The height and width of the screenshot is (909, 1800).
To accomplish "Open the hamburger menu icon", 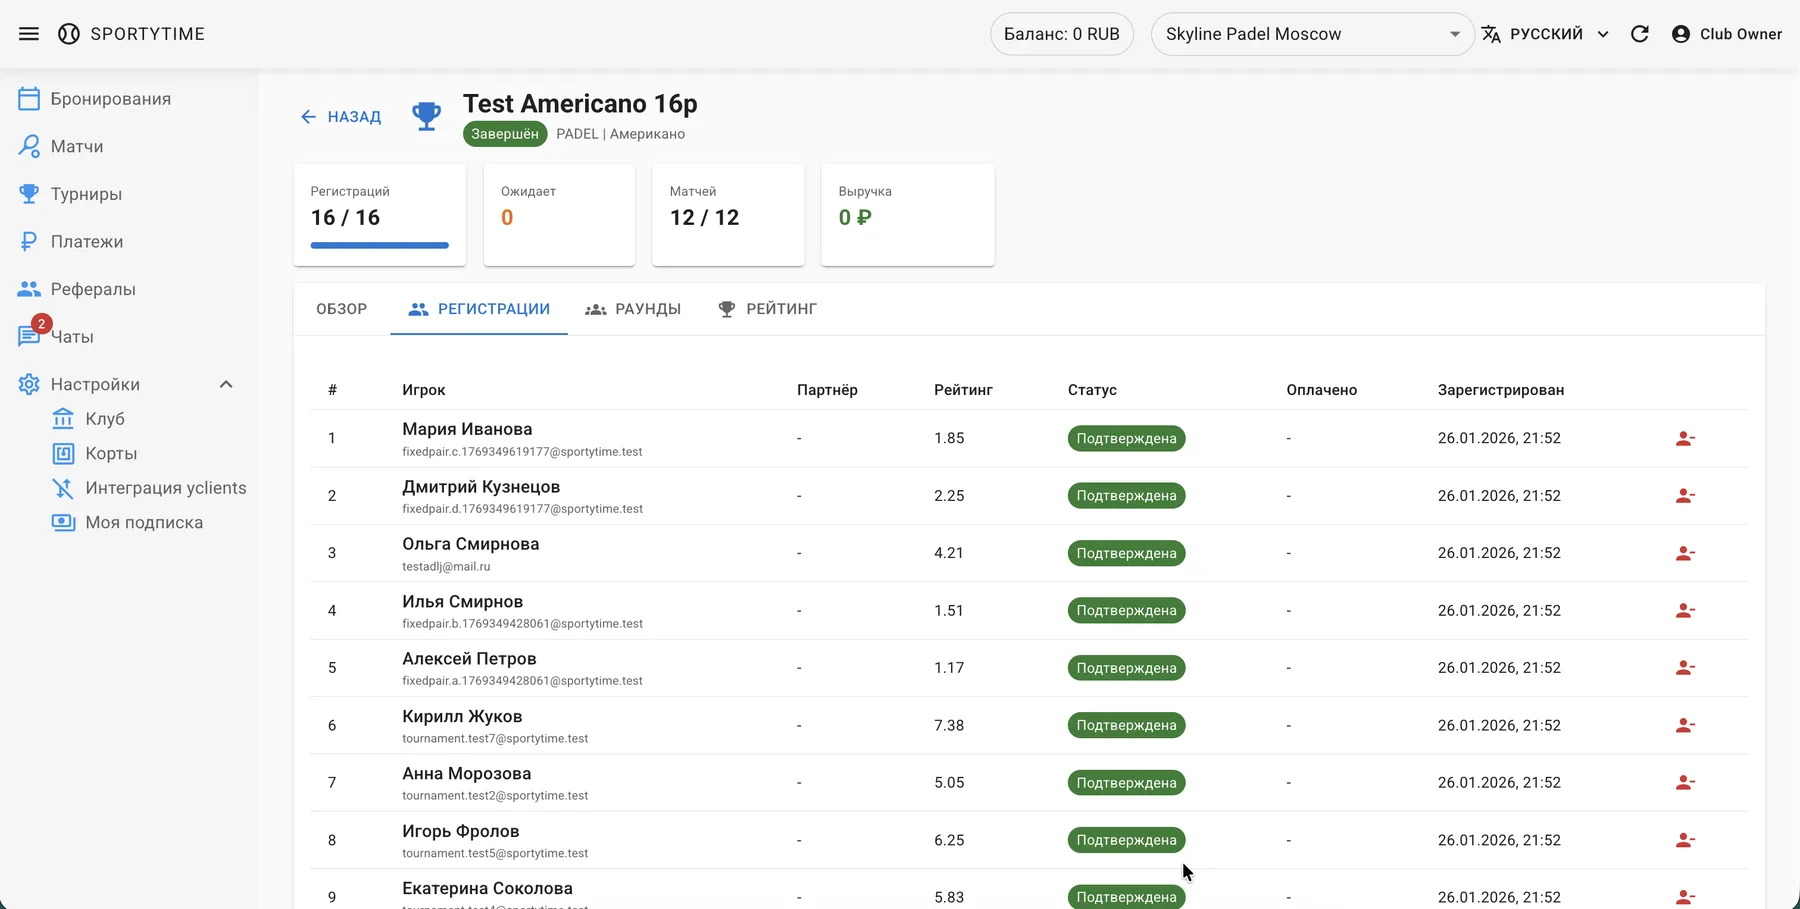I will click(29, 34).
